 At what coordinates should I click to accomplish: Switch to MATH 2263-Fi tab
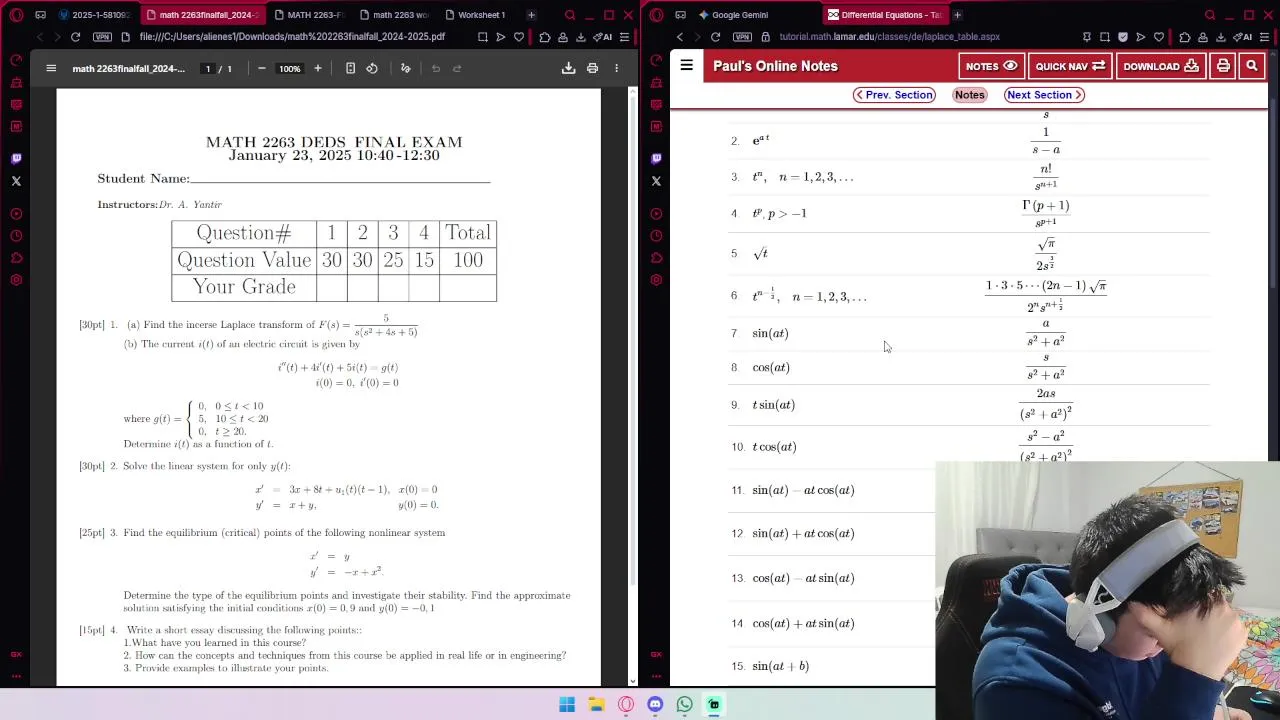[308, 15]
